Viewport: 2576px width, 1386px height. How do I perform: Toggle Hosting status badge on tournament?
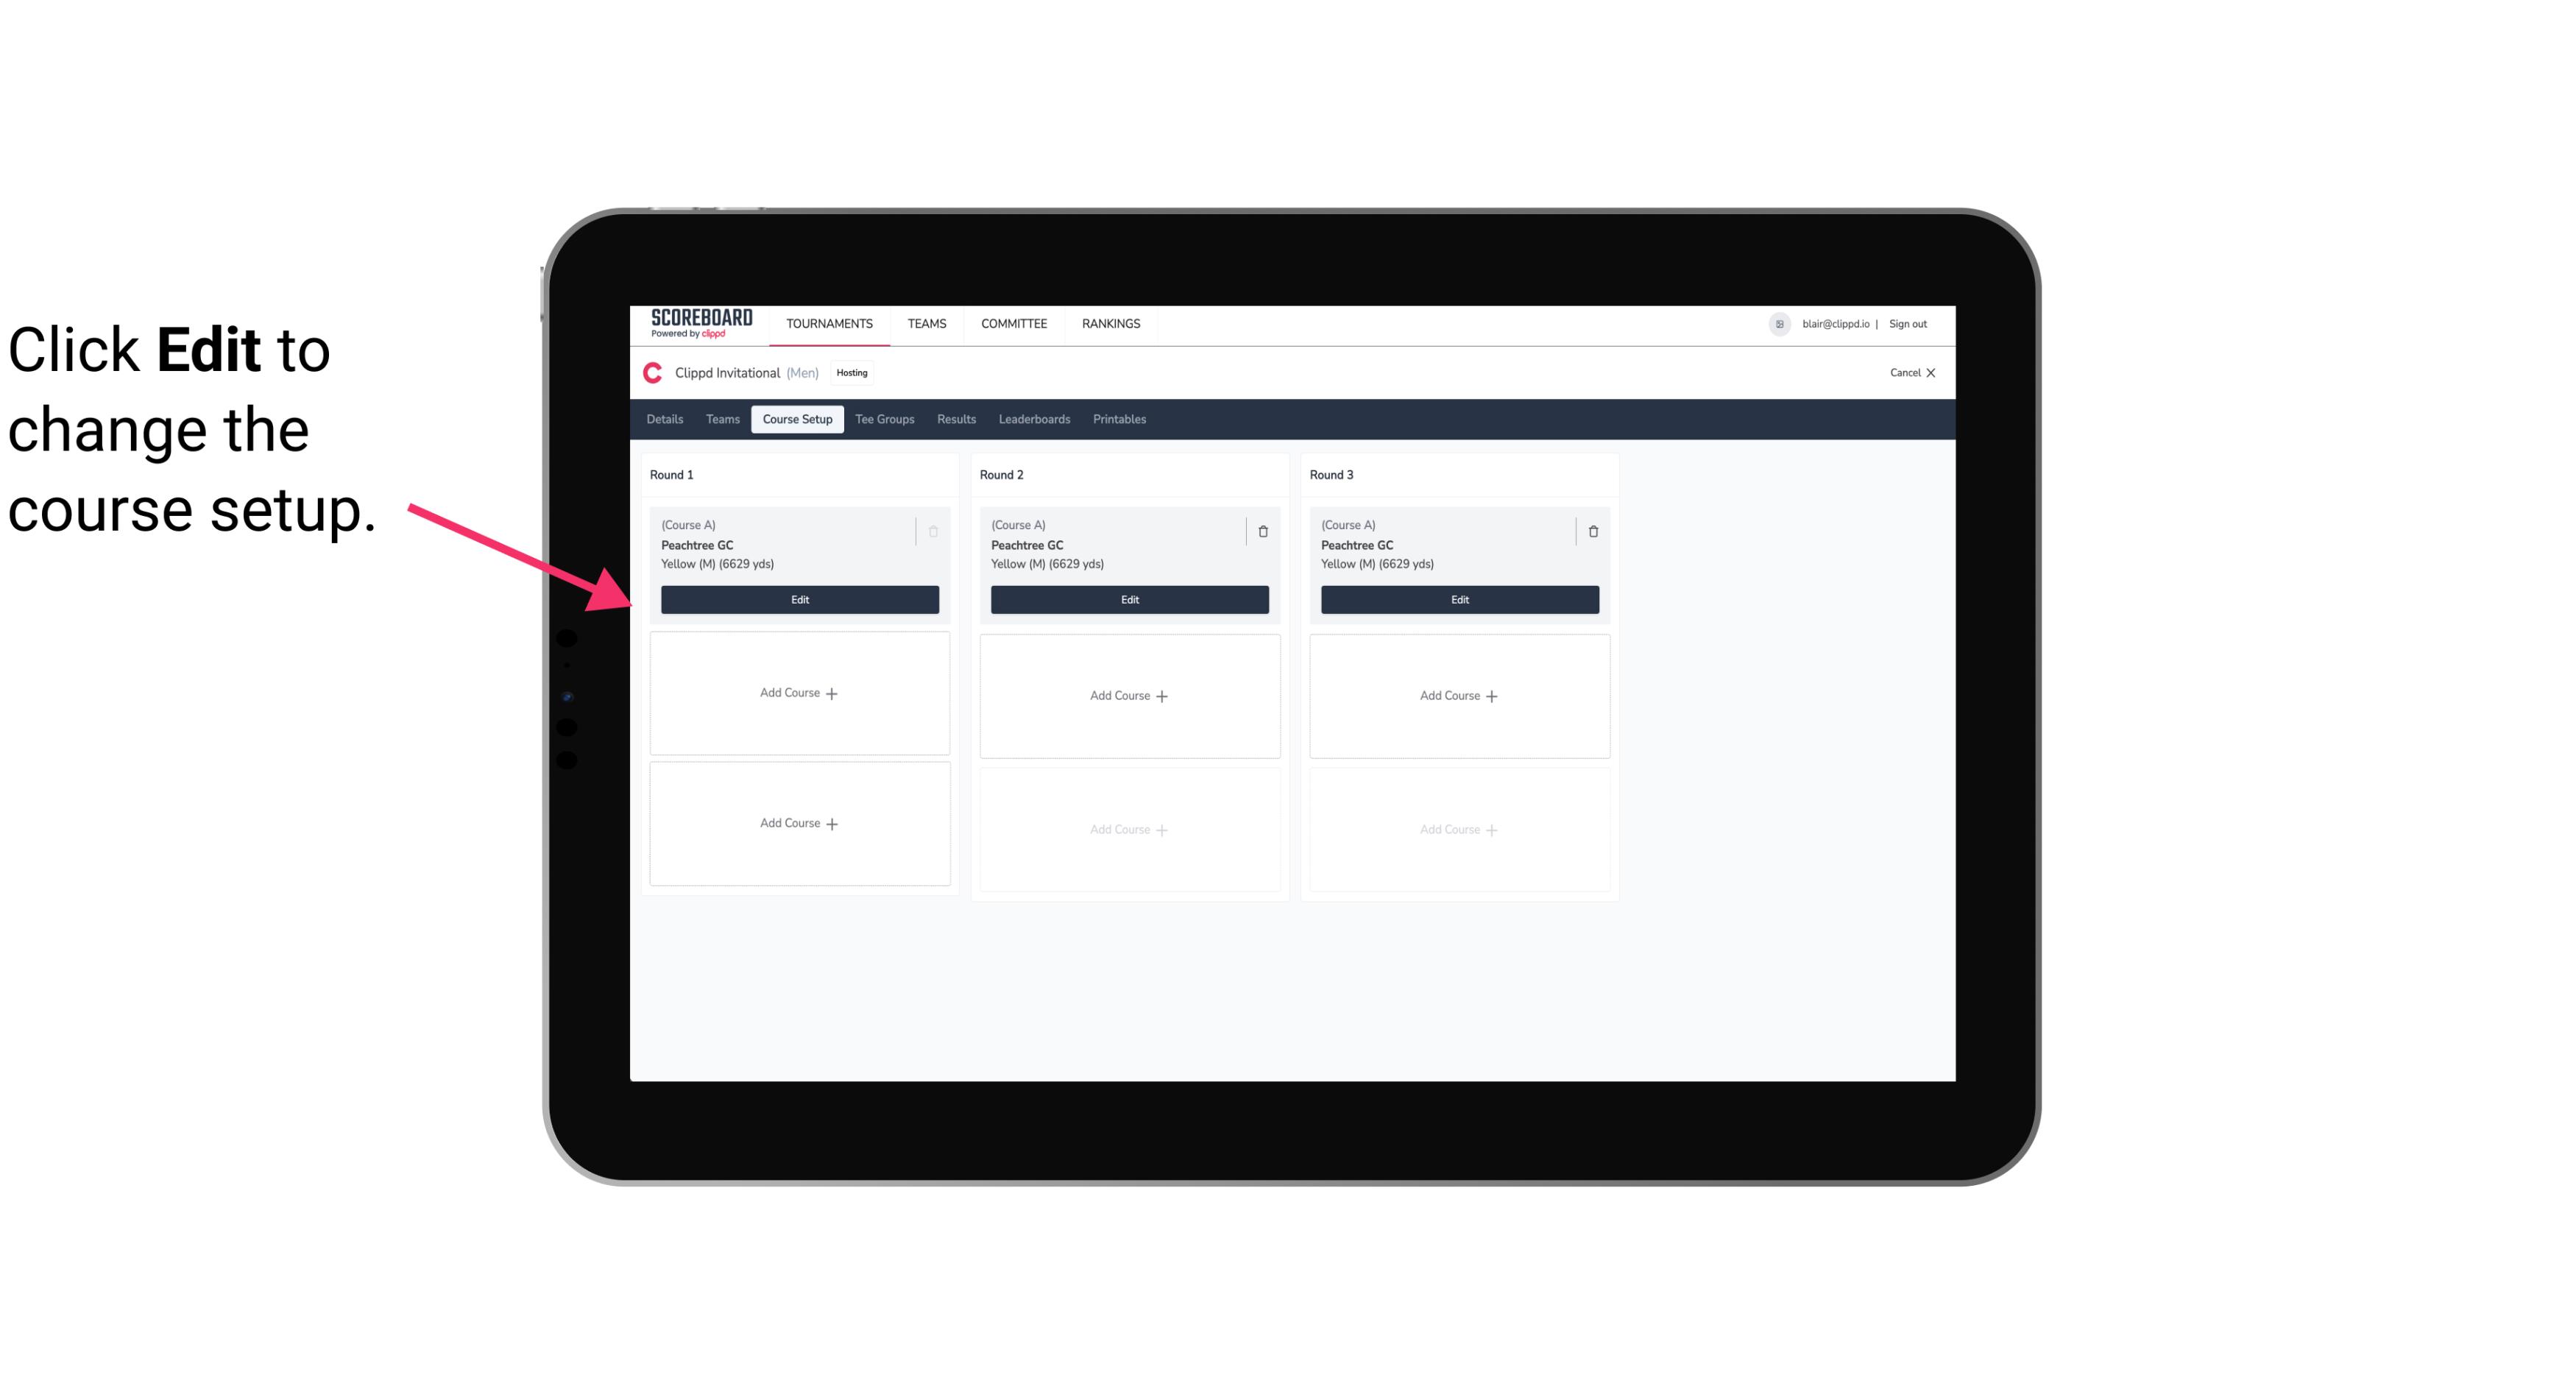coord(852,374)
